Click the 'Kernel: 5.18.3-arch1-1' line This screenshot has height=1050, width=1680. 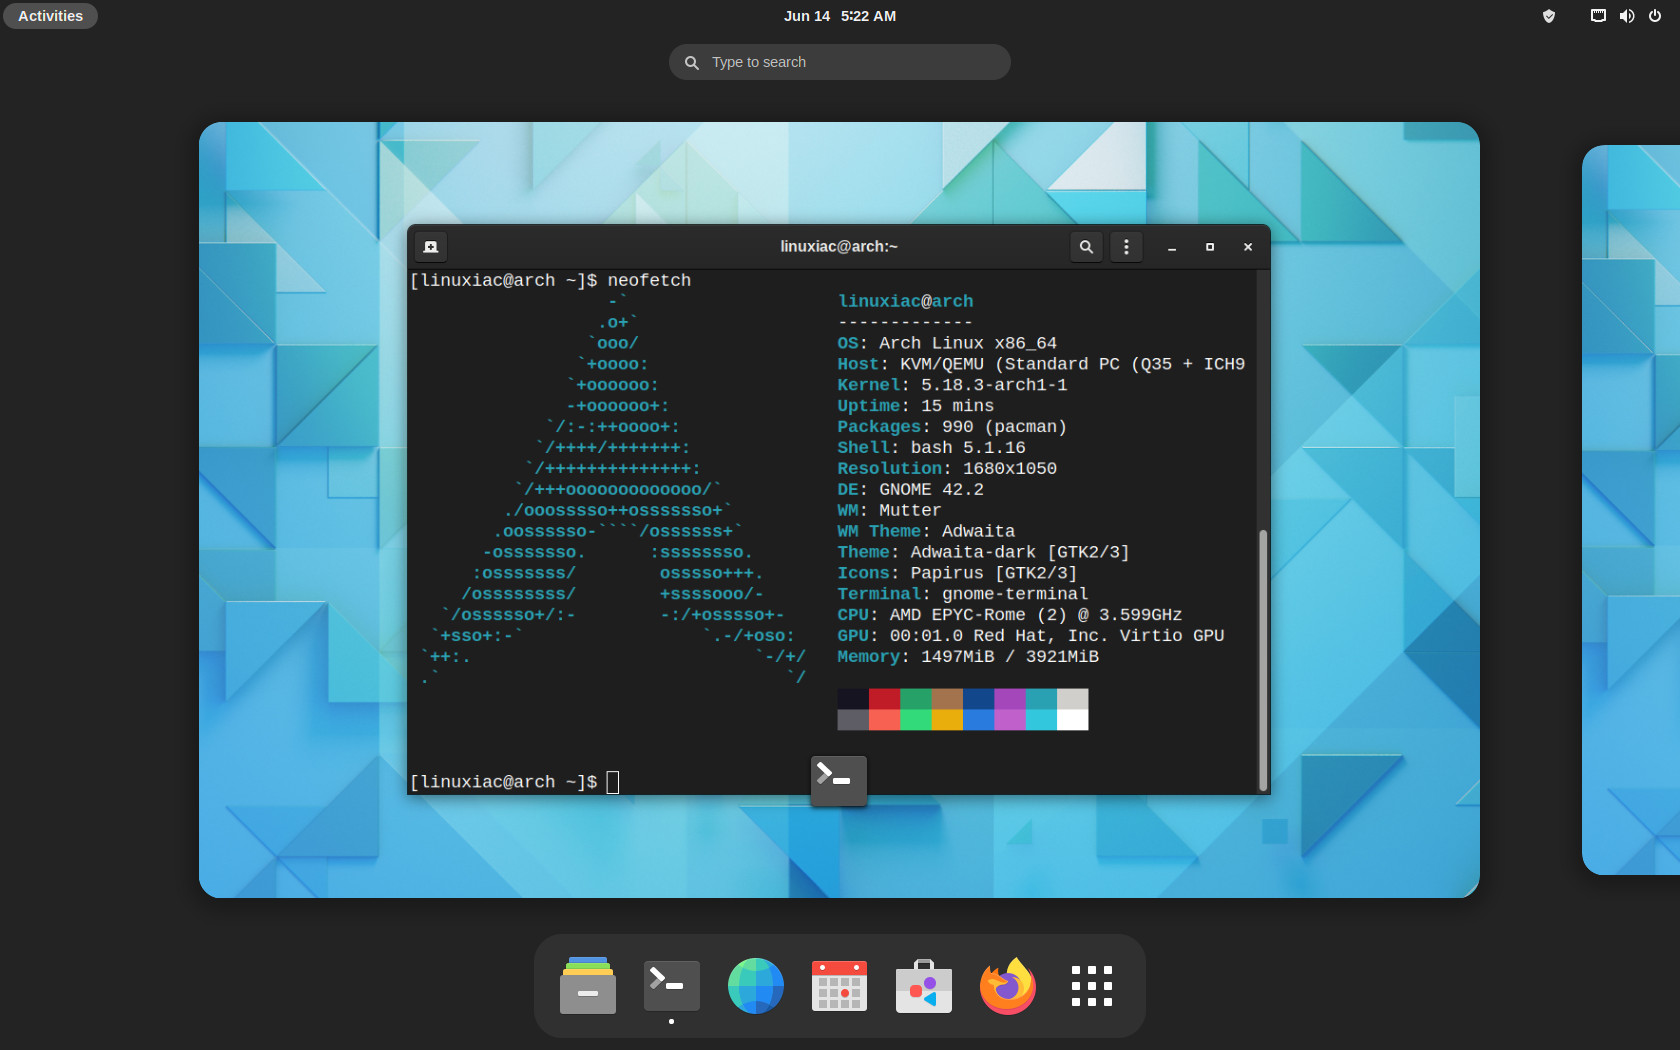tap(952, 385)
